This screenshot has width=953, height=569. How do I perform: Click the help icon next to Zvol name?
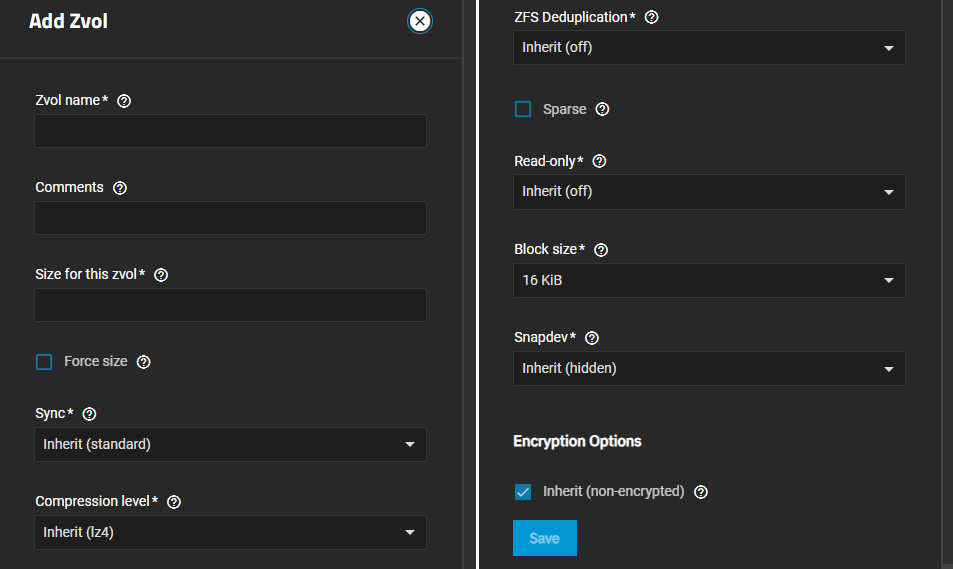coord(125,101)
